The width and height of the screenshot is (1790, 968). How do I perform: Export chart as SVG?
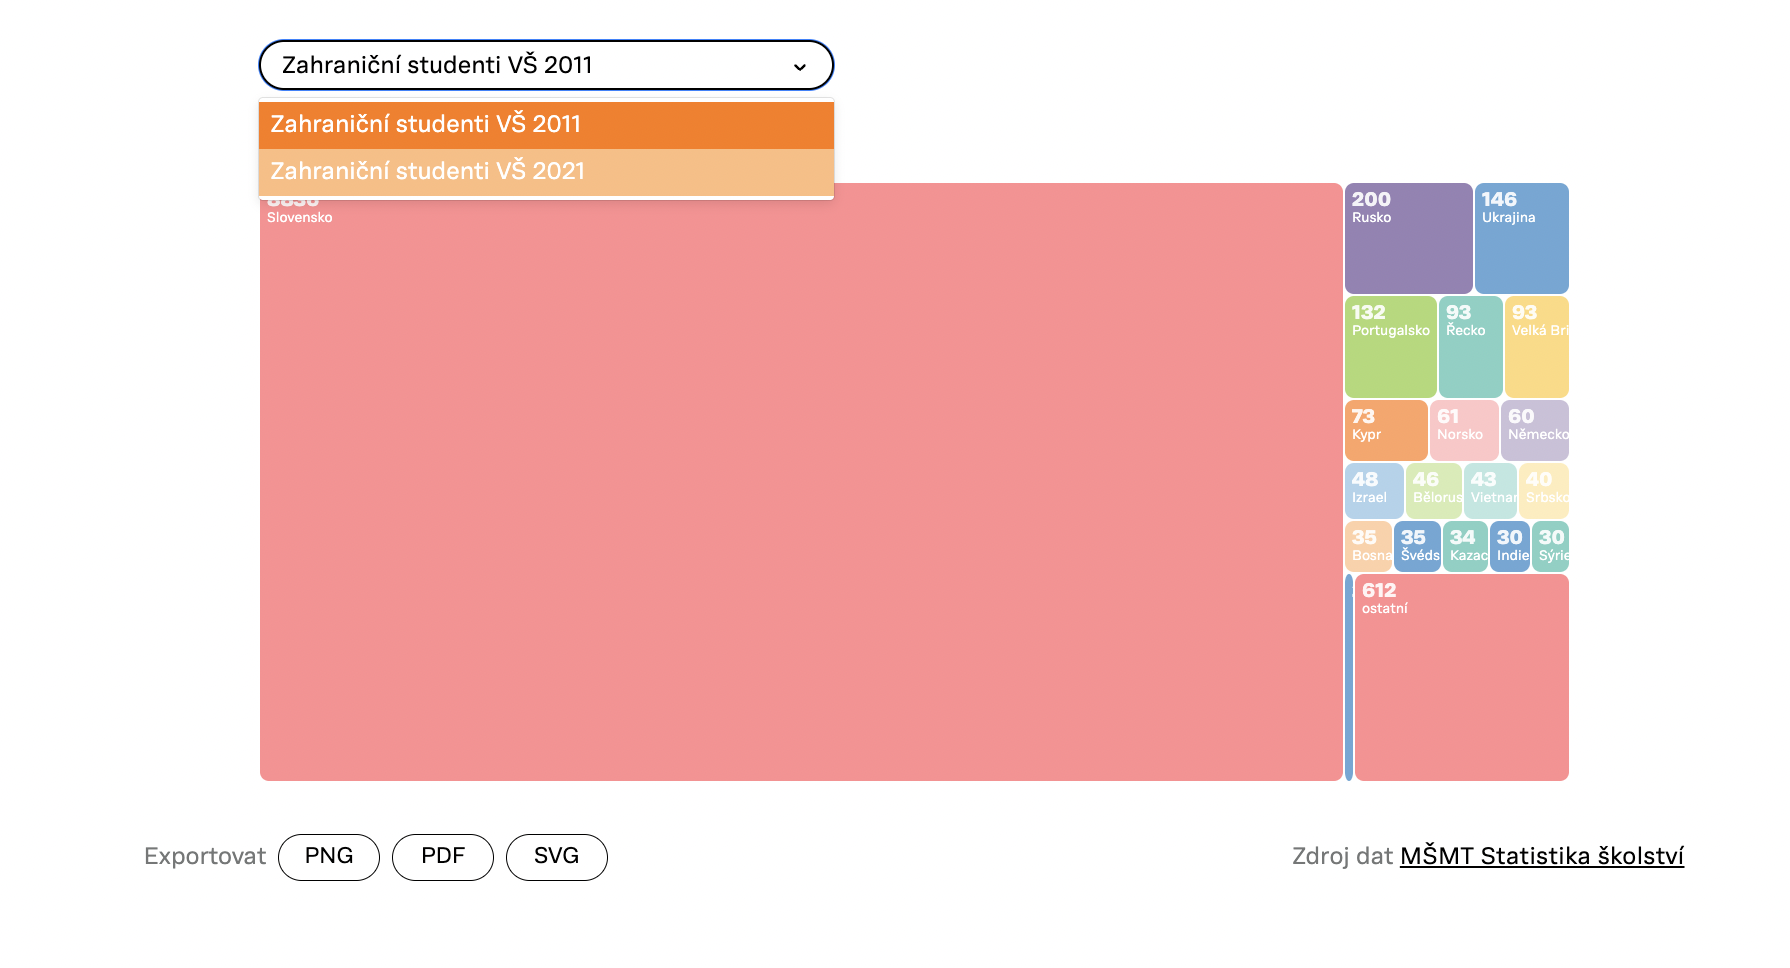pyautogui.click(x=556, y=857)
